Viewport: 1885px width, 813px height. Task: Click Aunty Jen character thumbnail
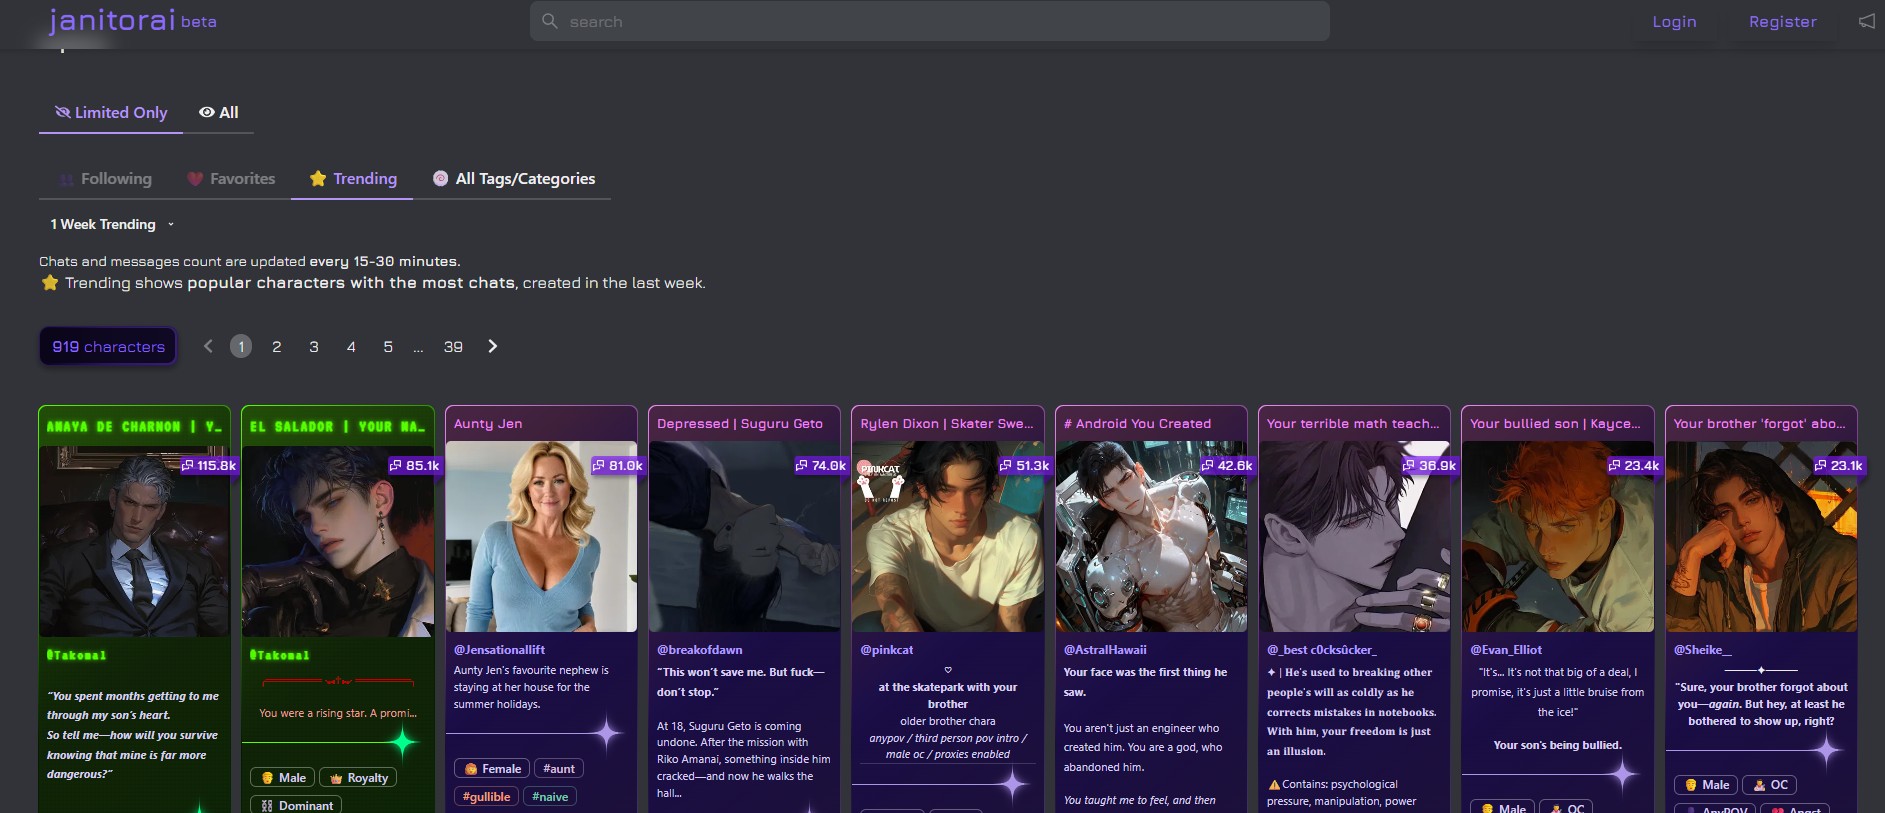coord(541,536)
